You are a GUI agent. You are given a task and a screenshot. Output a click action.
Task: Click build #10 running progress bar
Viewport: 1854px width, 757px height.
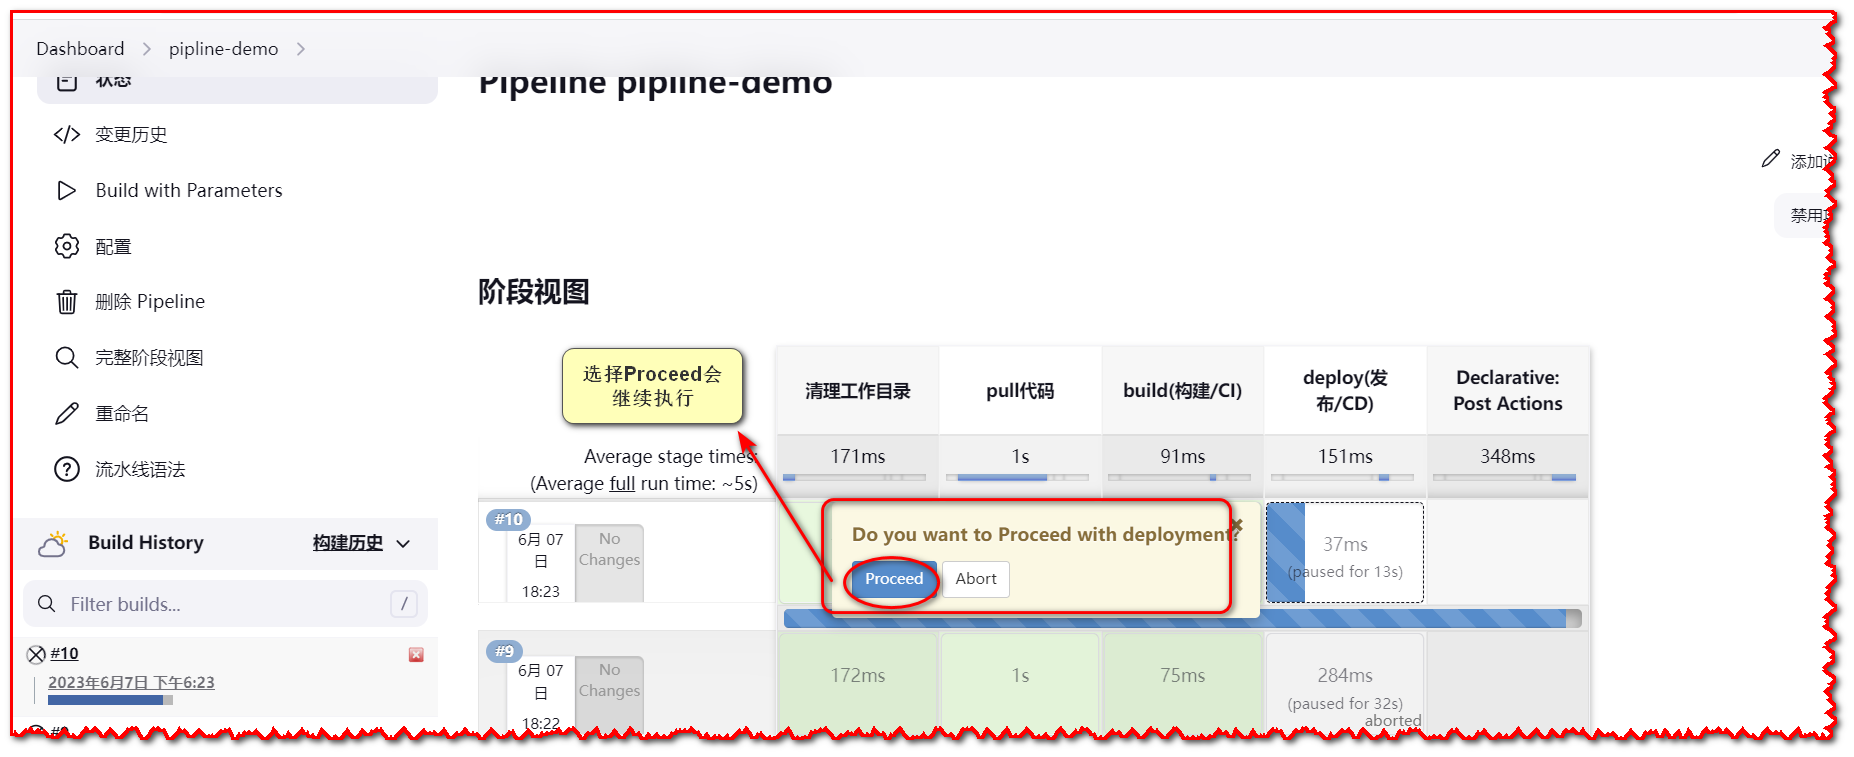point(1182,618)
